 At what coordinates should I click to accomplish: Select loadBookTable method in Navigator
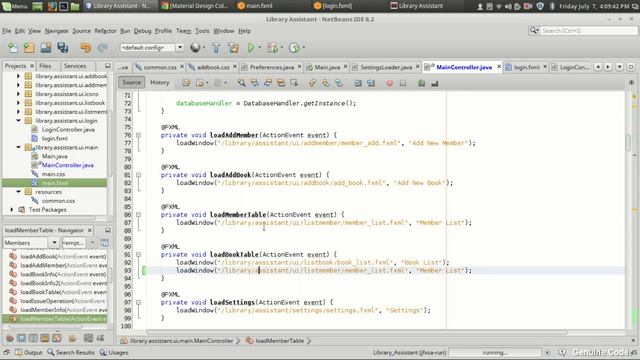coord(63,292)
